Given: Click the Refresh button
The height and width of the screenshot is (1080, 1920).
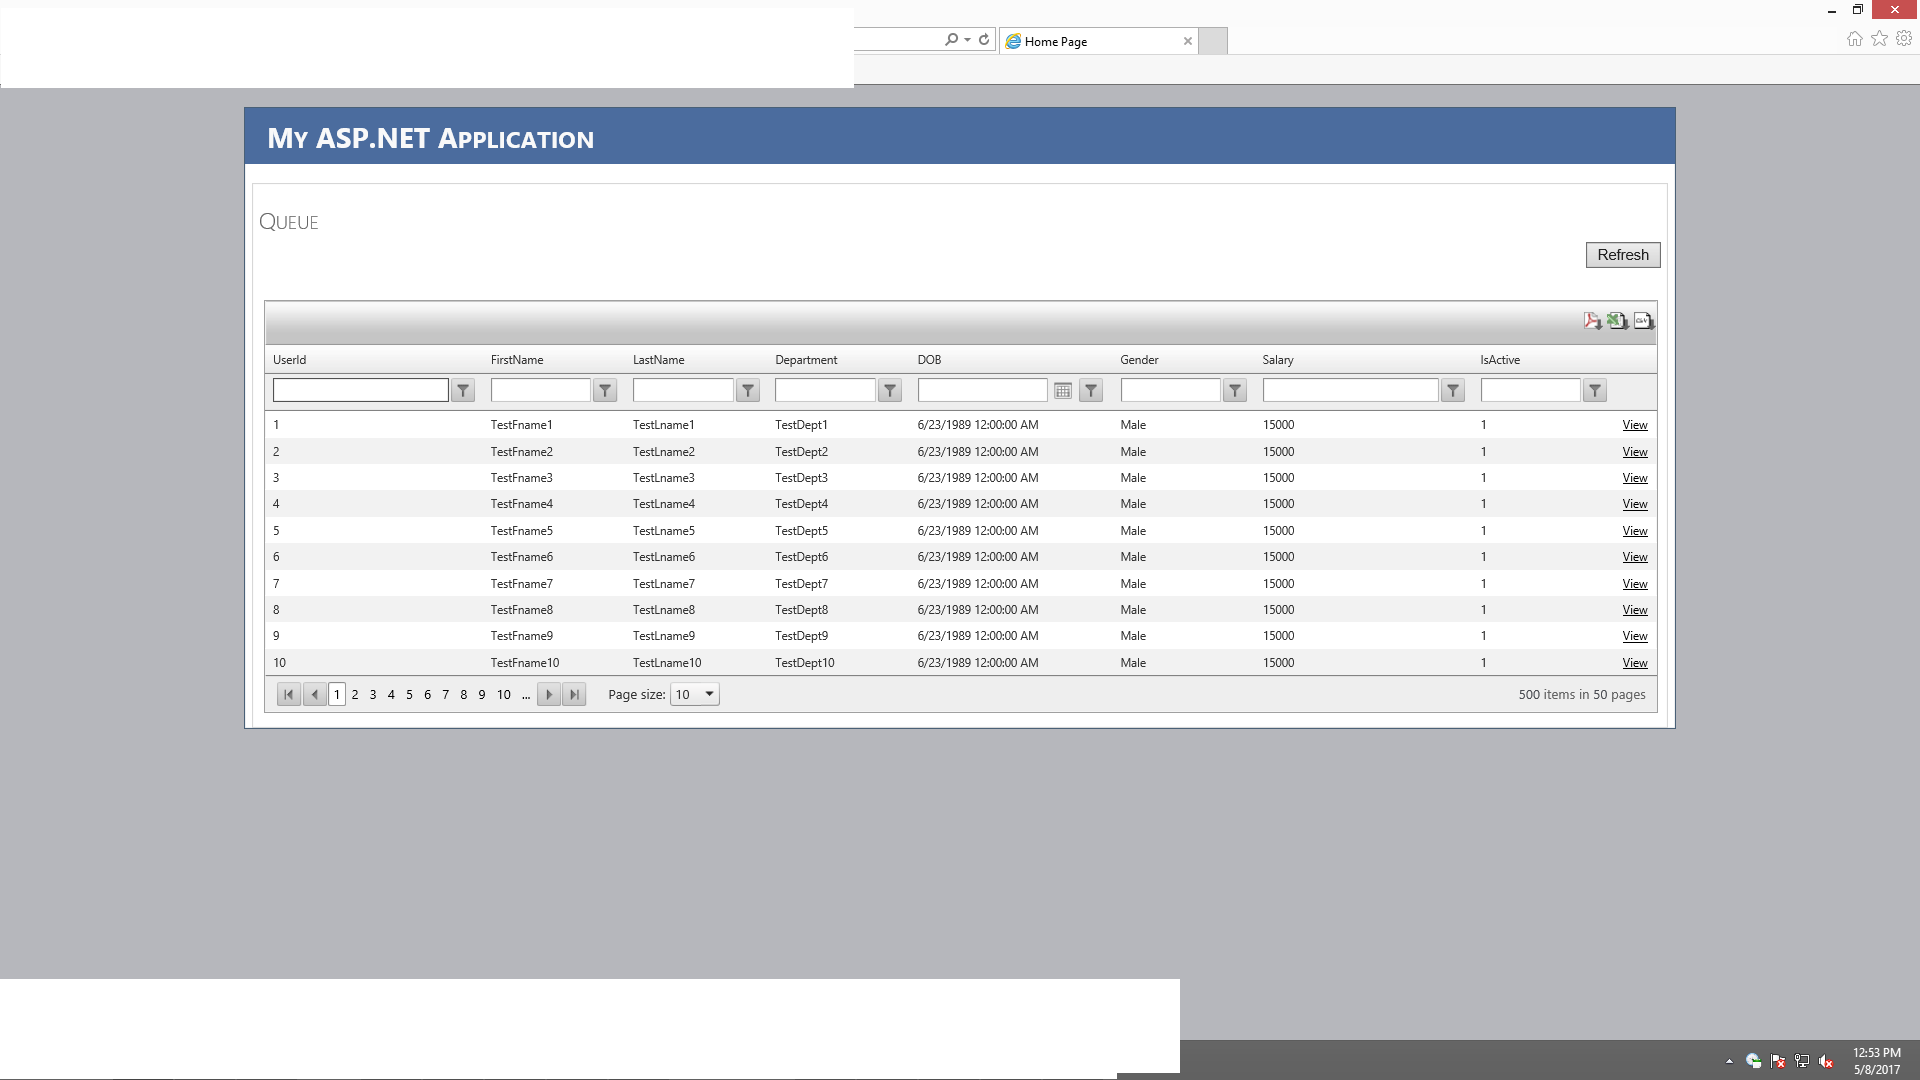Looking at the screenshot, I should coord(1622,255).
